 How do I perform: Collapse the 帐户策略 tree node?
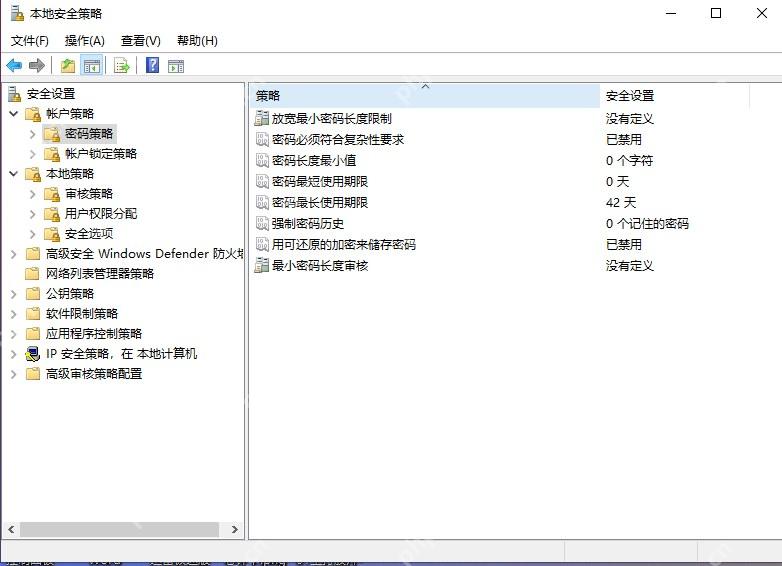14,114
